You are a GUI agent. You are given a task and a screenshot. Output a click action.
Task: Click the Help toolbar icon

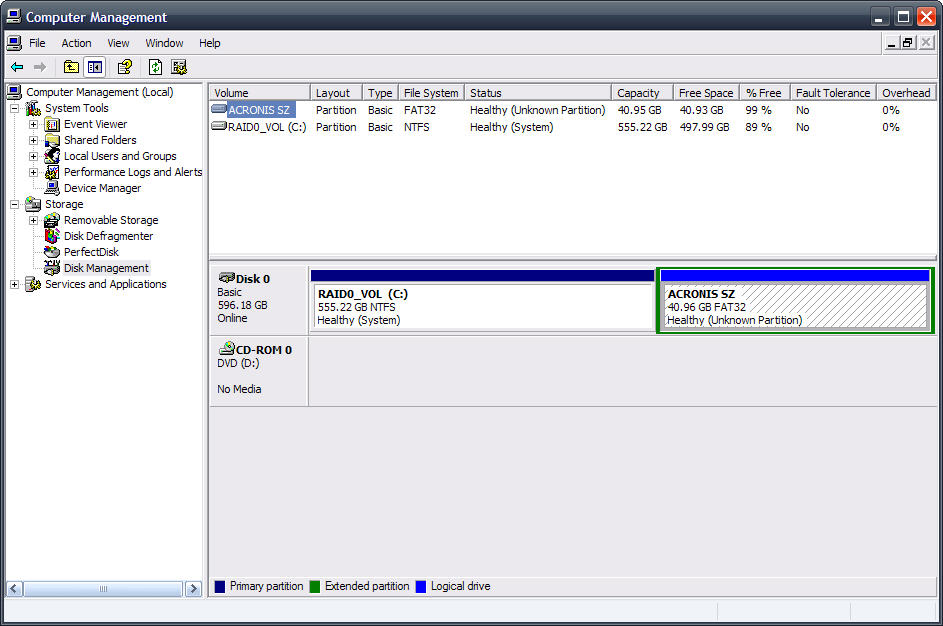(124, 67)
